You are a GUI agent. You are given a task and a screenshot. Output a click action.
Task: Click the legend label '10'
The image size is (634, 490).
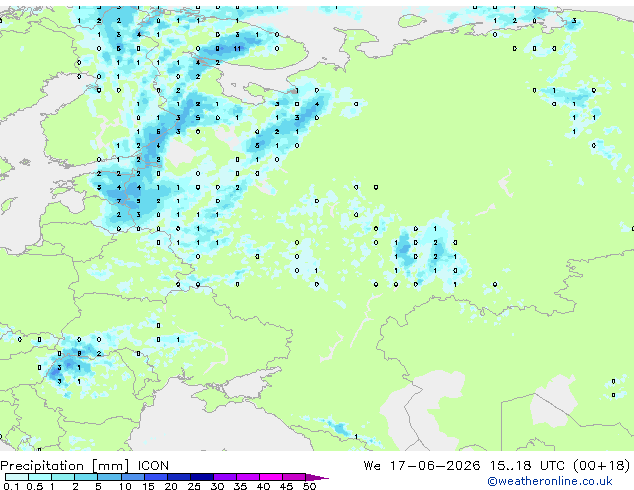[x=125, y=486]
